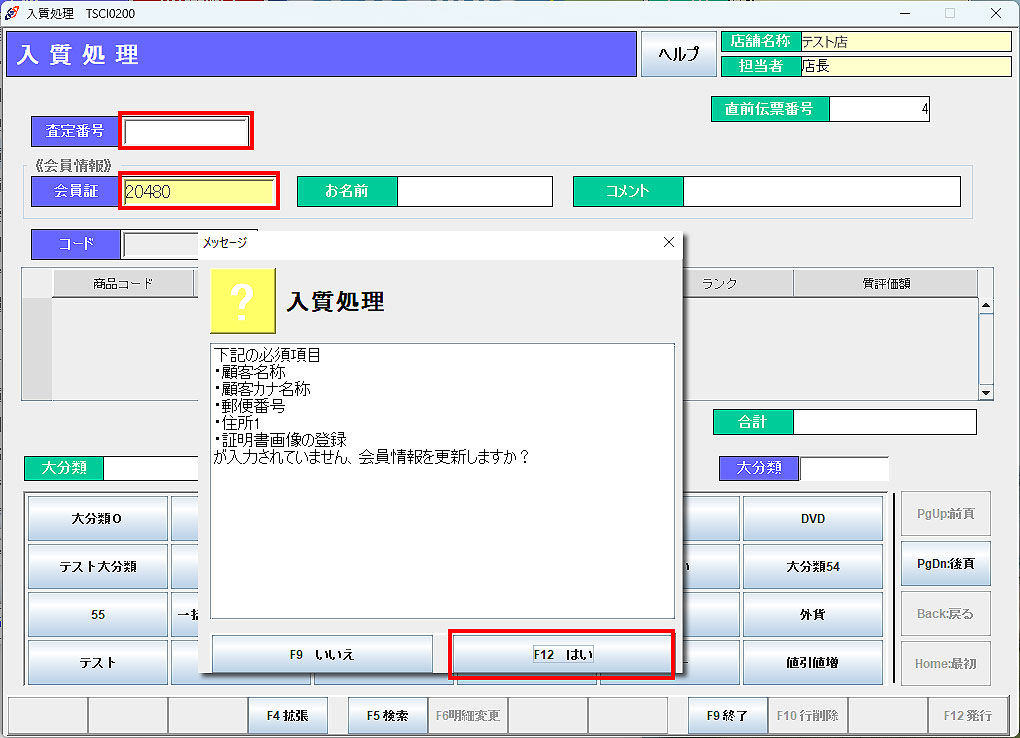
Task: Choose the 大分類54 category button
Action: click(x=812, y=567)
